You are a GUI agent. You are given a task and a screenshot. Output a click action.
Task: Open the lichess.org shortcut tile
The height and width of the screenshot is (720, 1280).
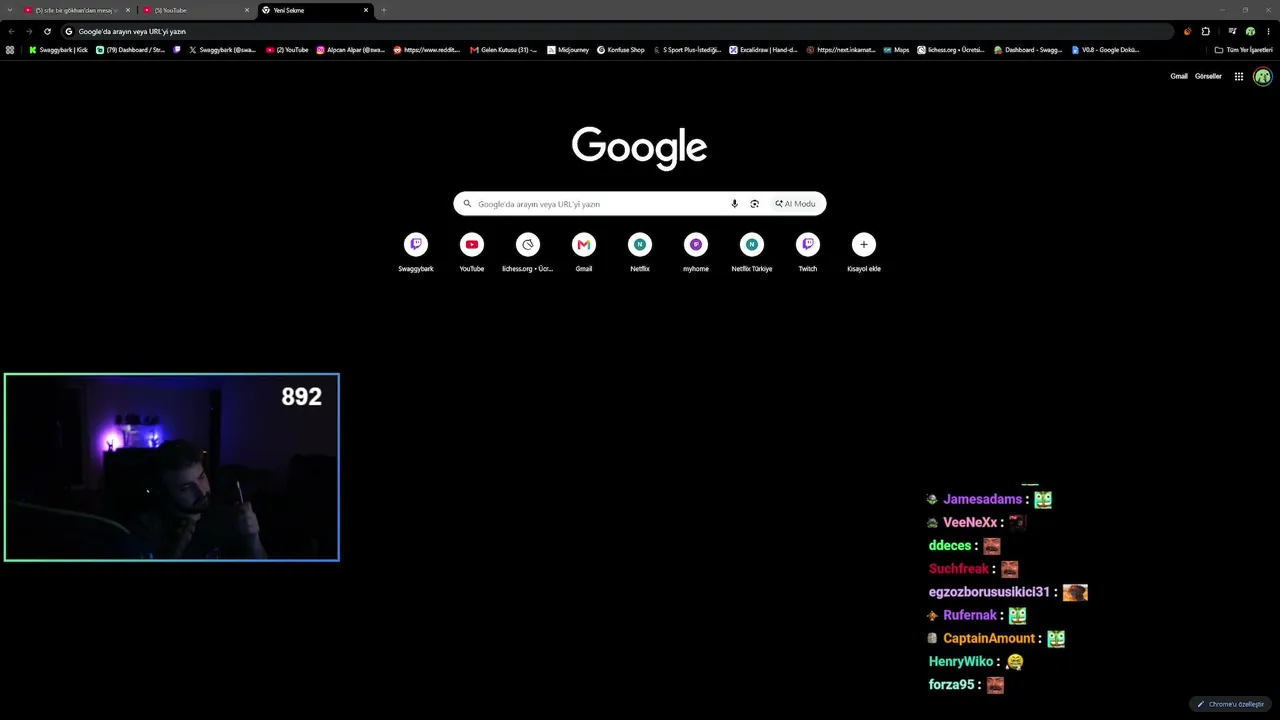[528, 252]
